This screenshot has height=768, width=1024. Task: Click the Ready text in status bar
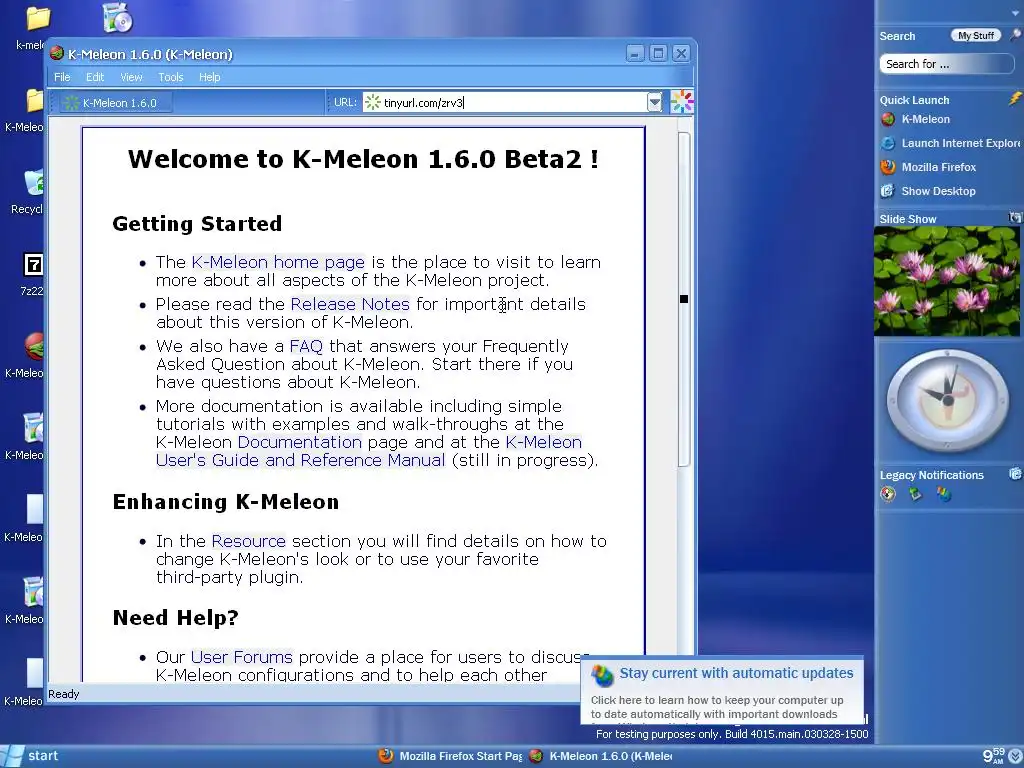tap(63, 694)
